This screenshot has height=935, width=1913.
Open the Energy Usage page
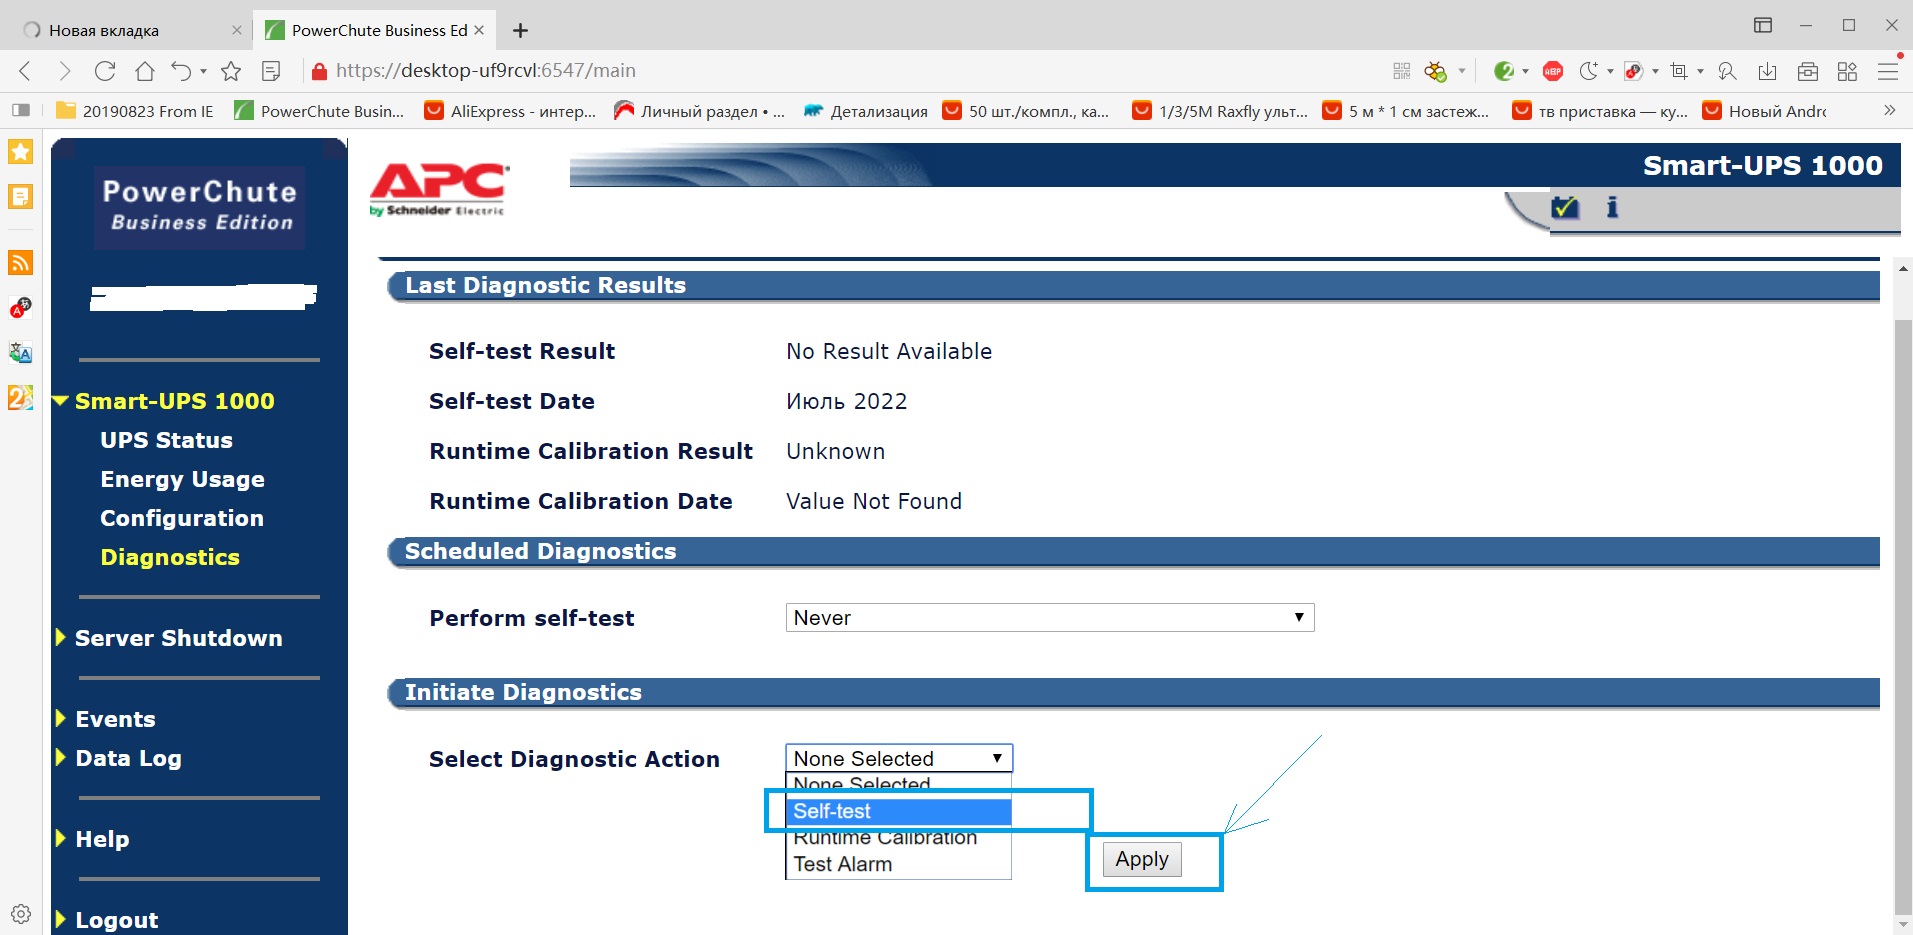(182, 479)
